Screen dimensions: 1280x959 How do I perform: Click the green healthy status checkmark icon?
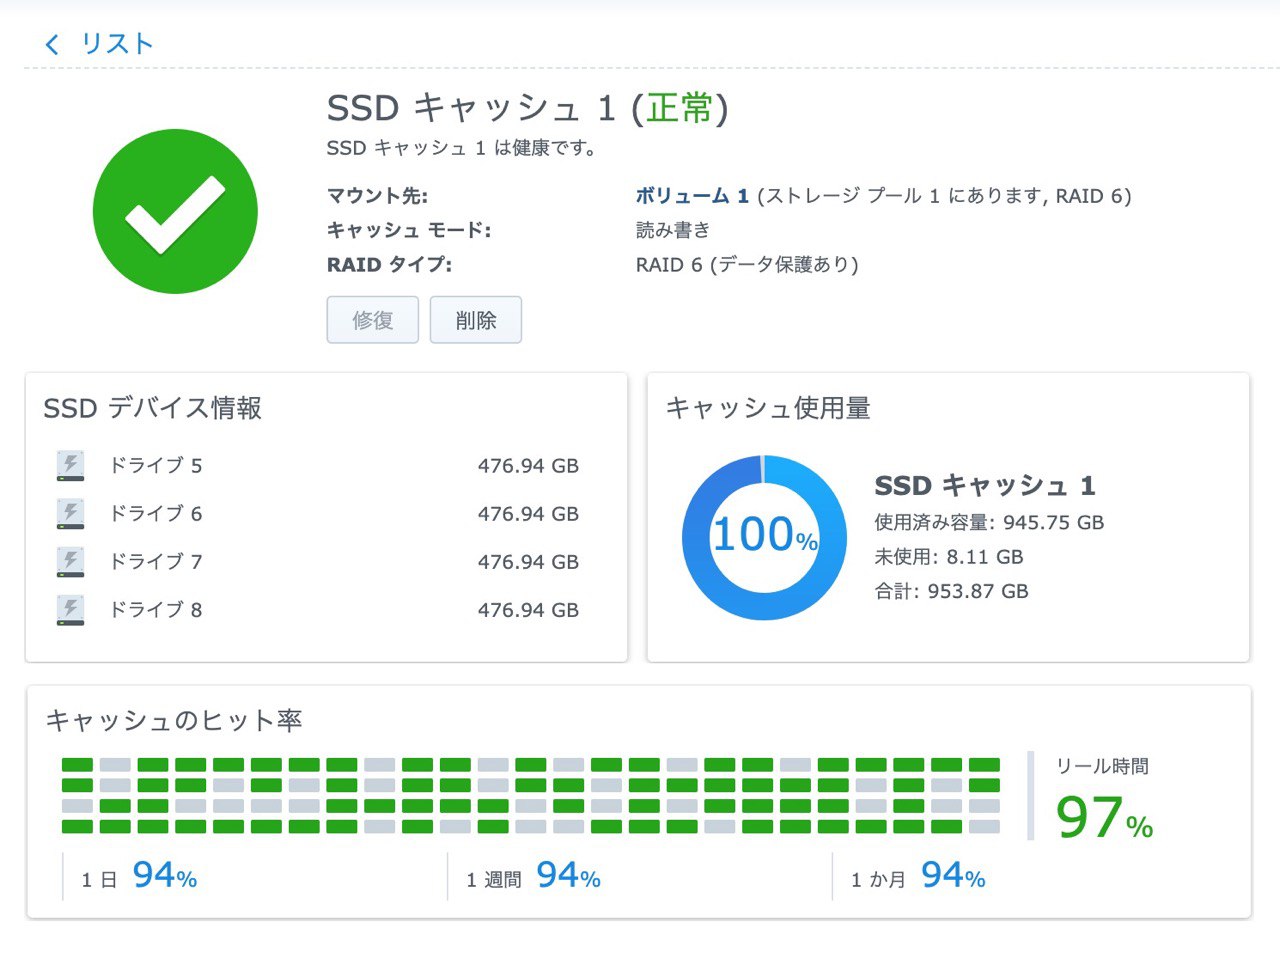point(175,211)
